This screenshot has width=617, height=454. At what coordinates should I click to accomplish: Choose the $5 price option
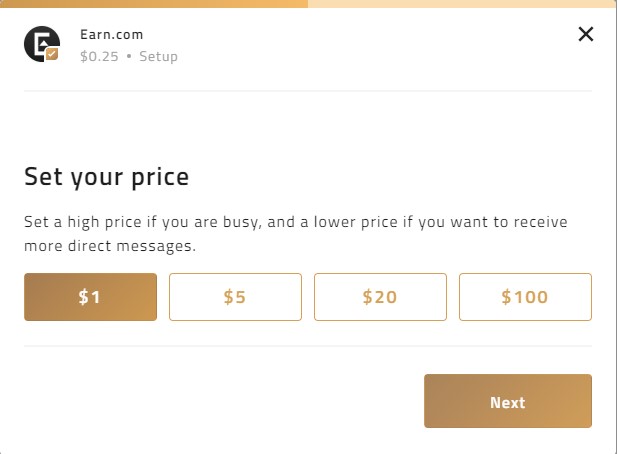click(x=235, y=297)
